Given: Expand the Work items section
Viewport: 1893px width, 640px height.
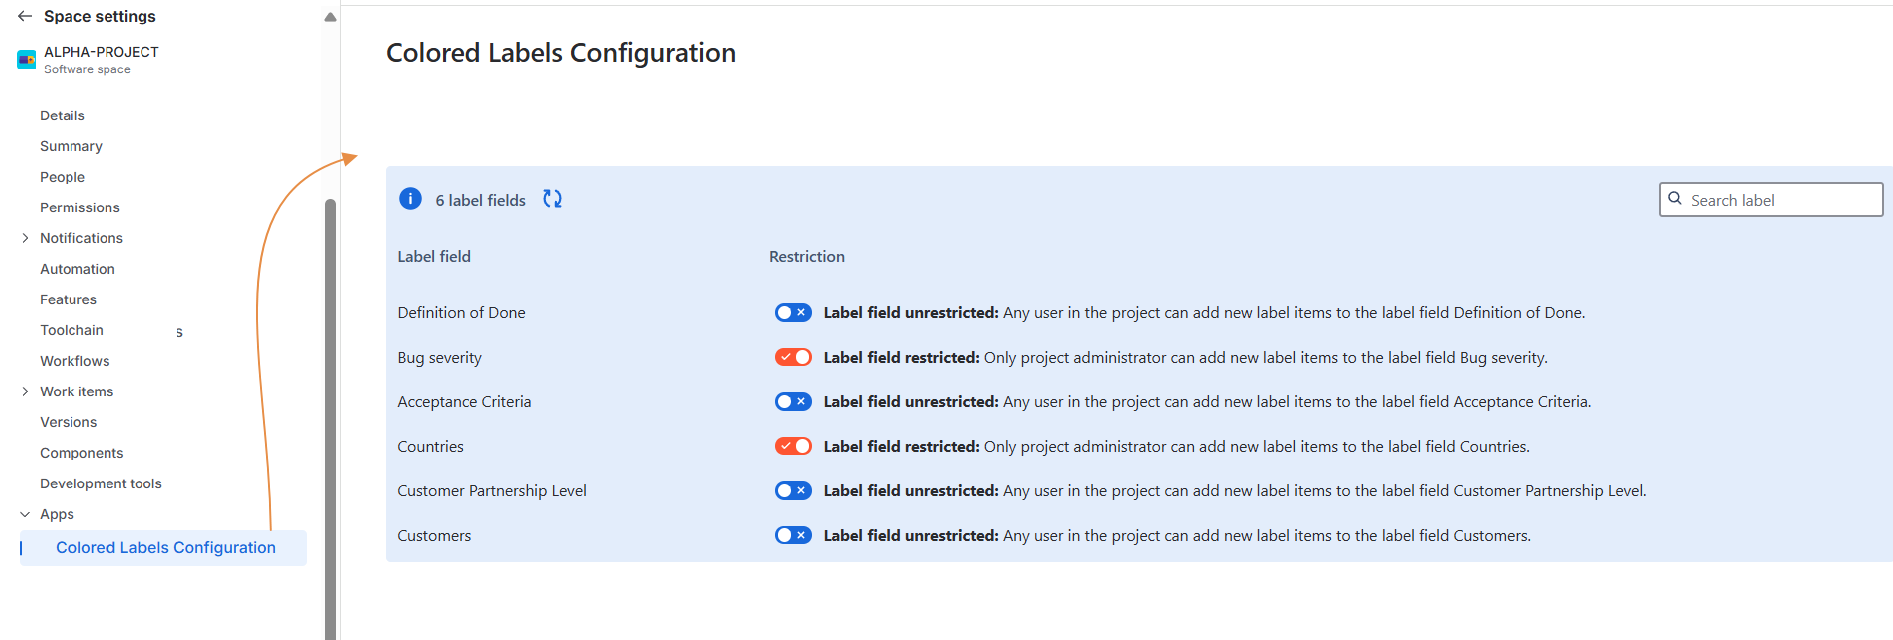Looking at the screenshot, I should (26, 391).
